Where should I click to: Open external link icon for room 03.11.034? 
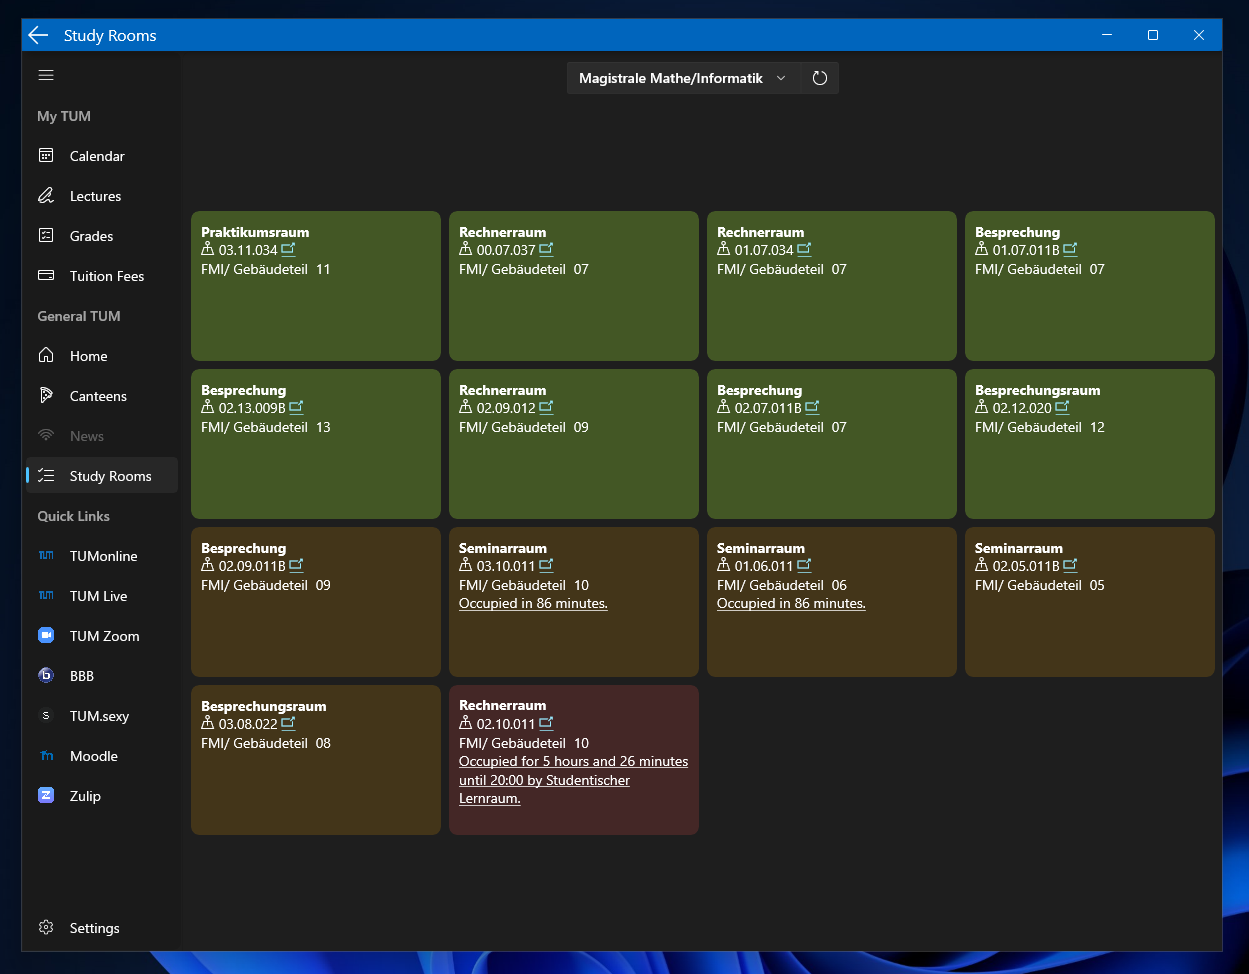tap(288, 250)
